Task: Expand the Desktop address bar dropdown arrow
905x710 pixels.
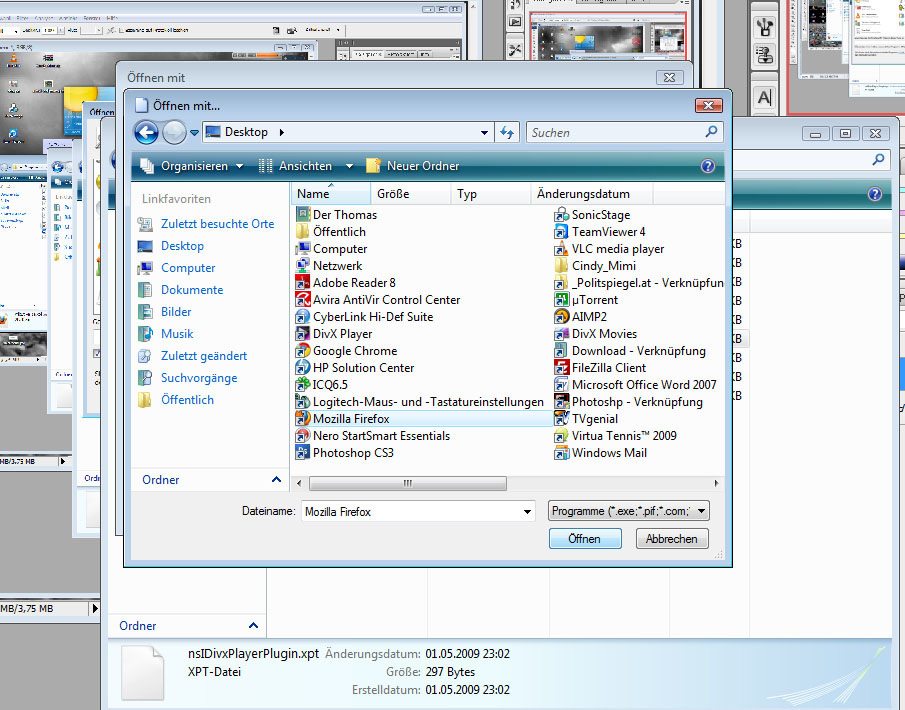Action: click(484, 133)
